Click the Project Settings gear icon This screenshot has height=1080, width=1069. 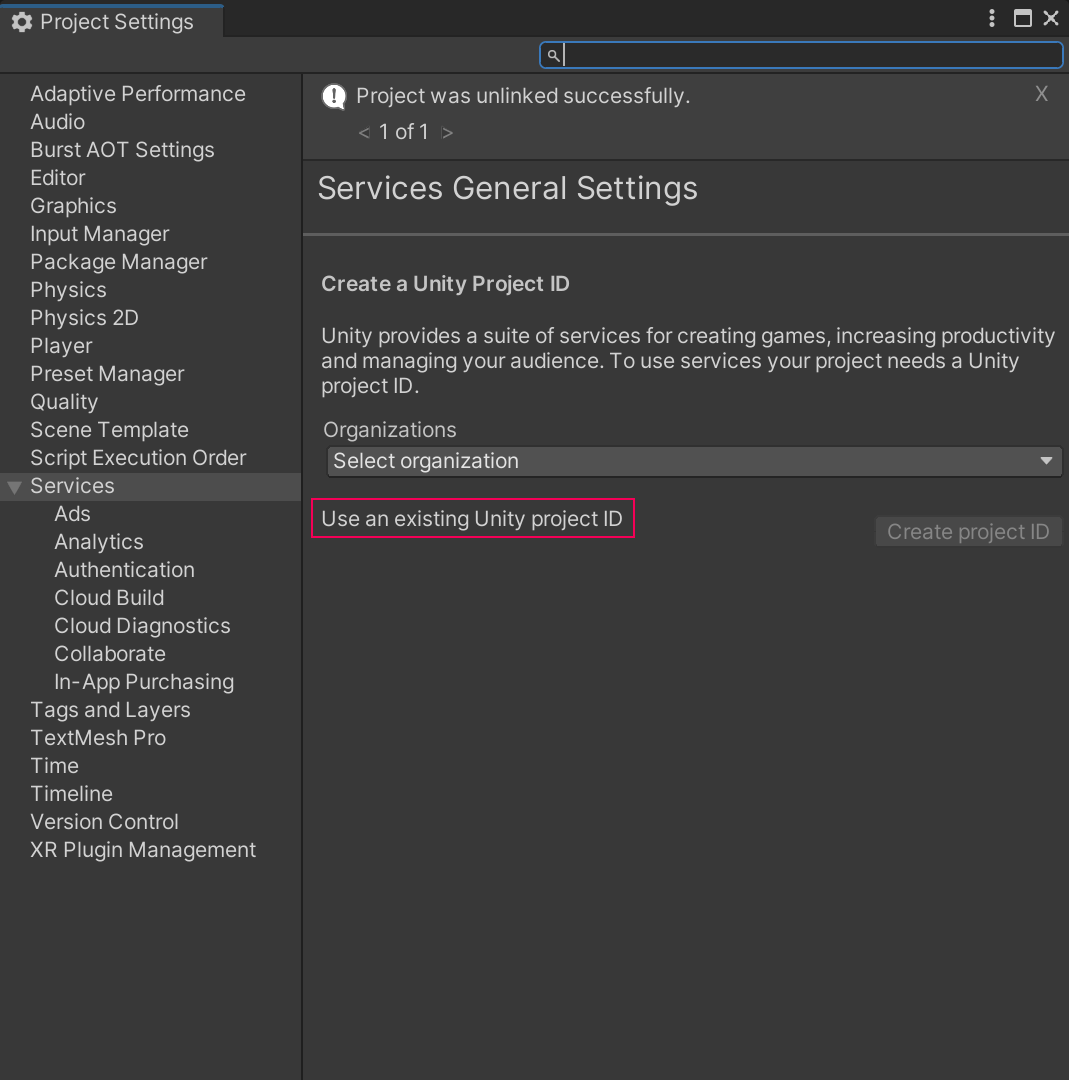click(x=22, y=22)
